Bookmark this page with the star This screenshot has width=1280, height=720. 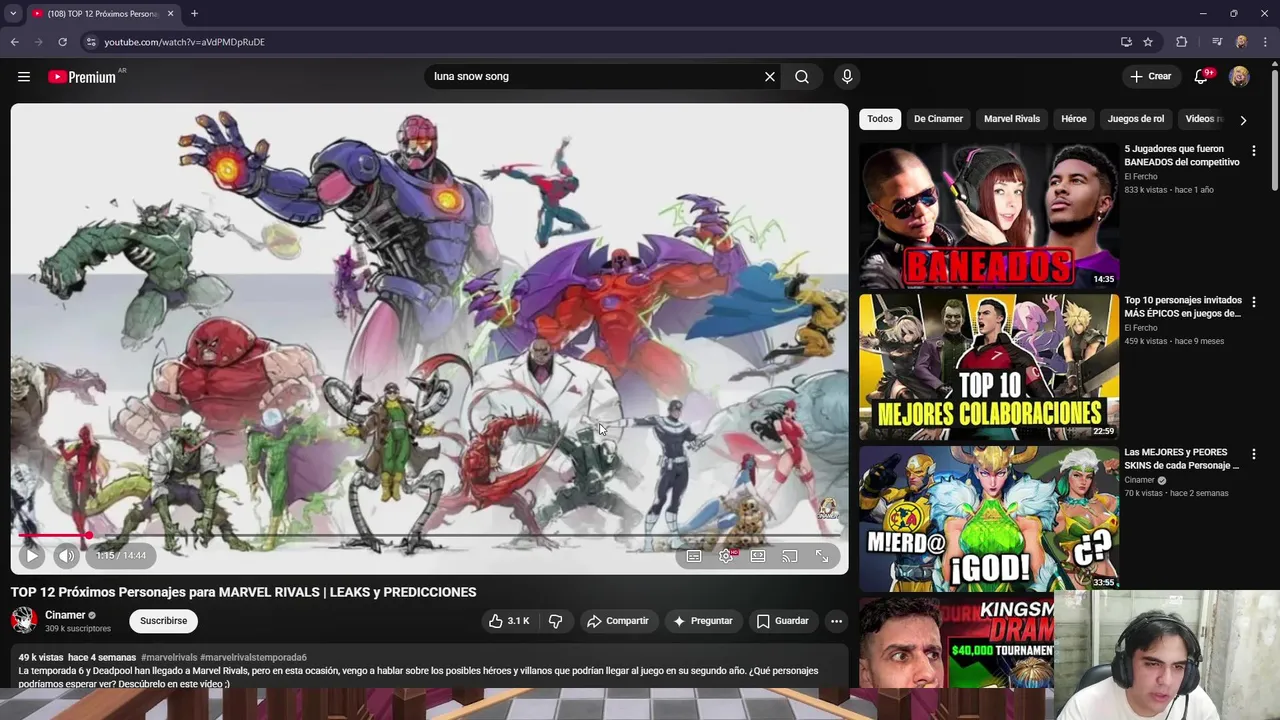point(1148,42)
